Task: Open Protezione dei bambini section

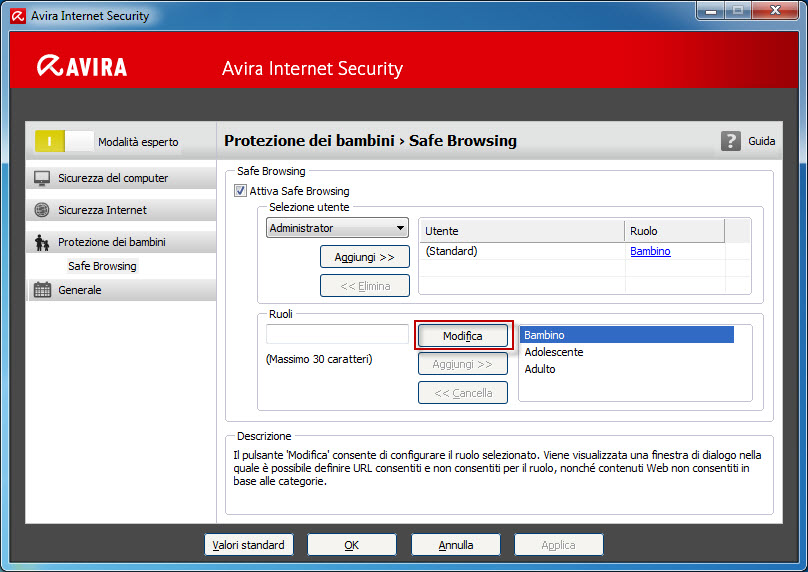Action: 121,242
